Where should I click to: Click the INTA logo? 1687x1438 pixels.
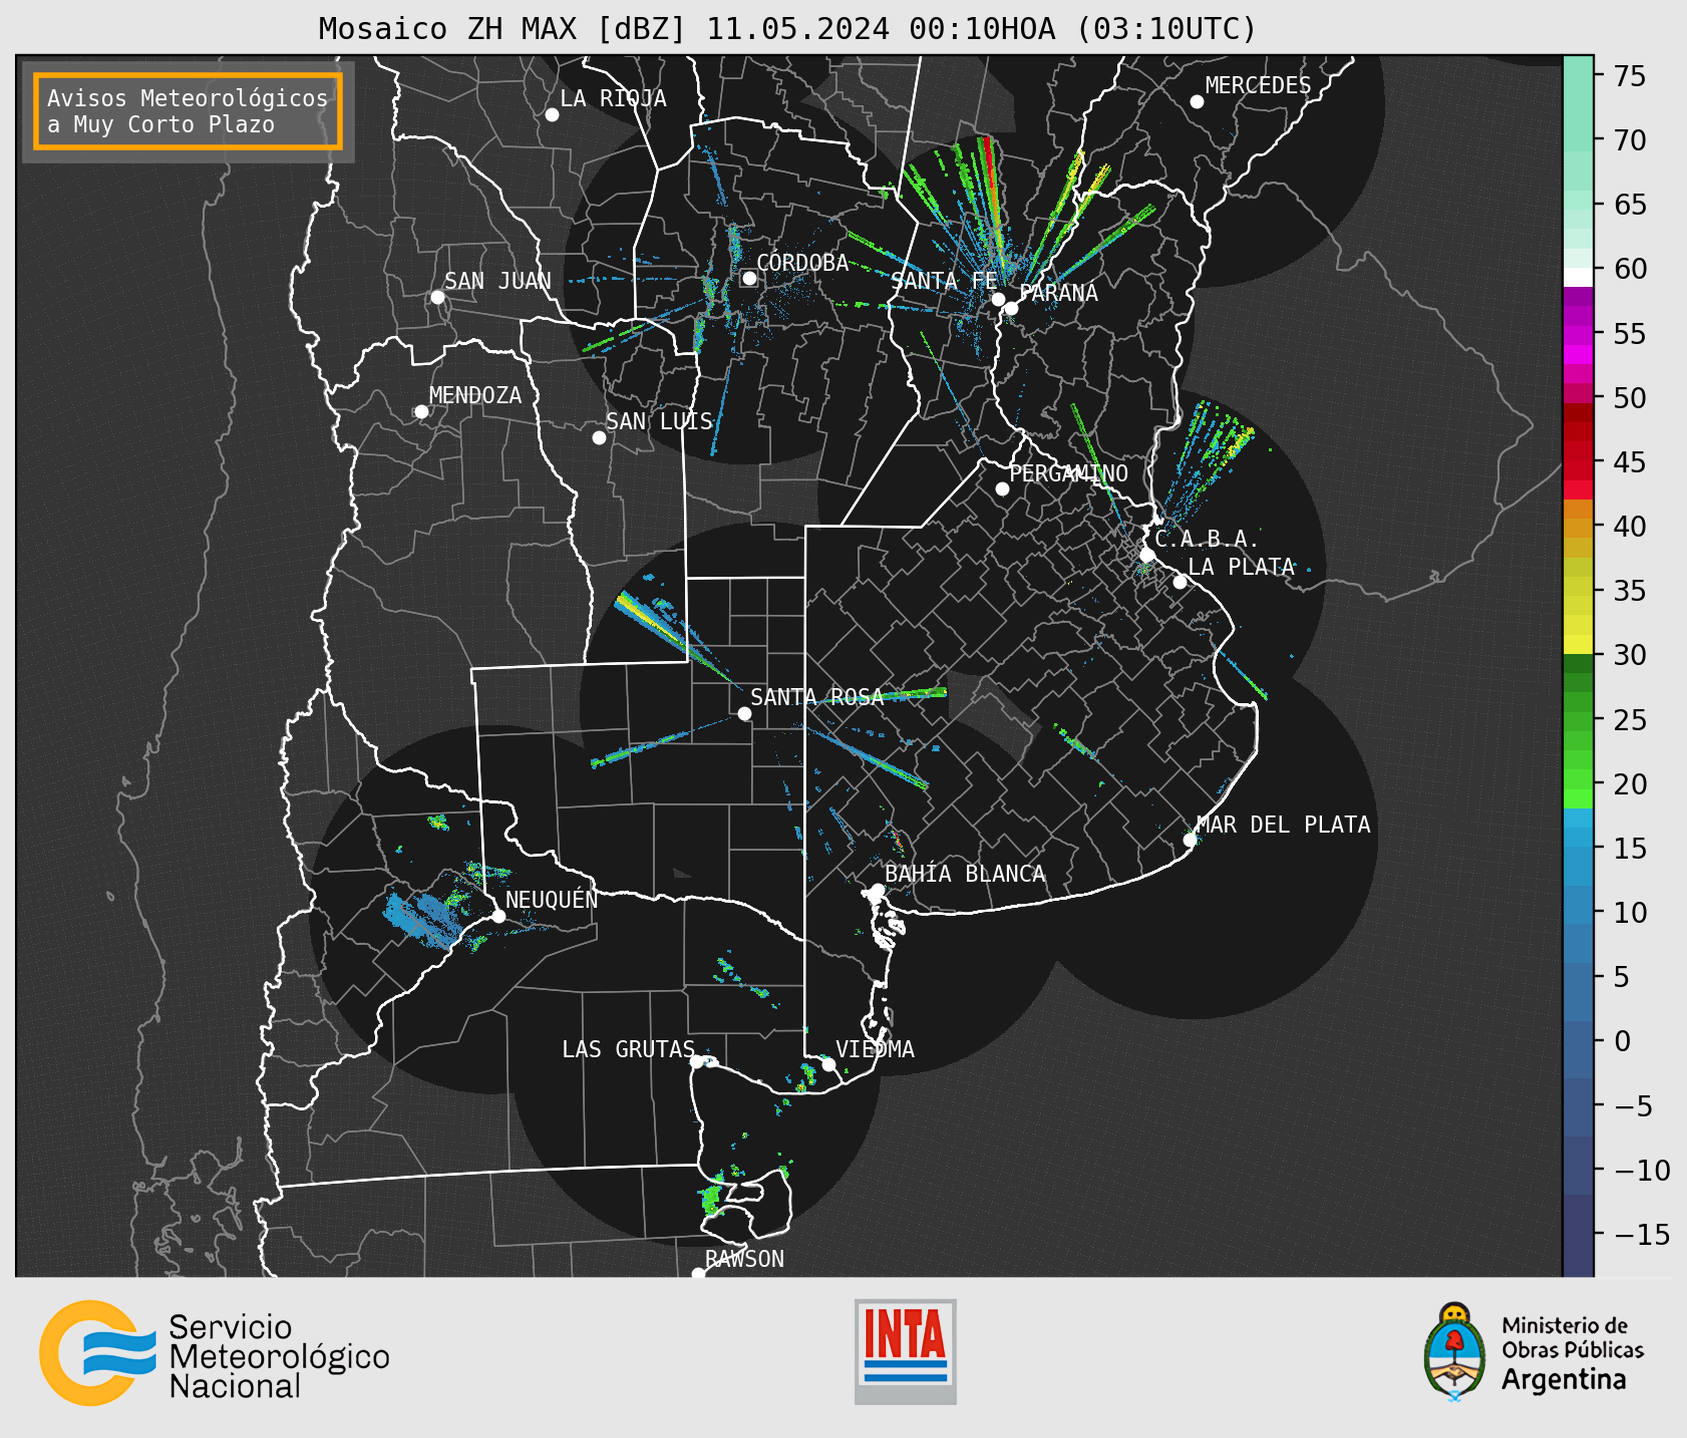(905, 1351)
